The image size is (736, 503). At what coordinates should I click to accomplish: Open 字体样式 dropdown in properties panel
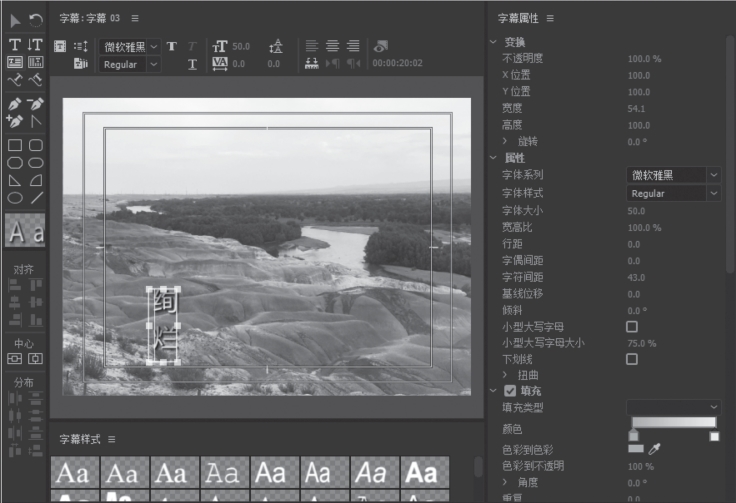(x=673, y=193)
